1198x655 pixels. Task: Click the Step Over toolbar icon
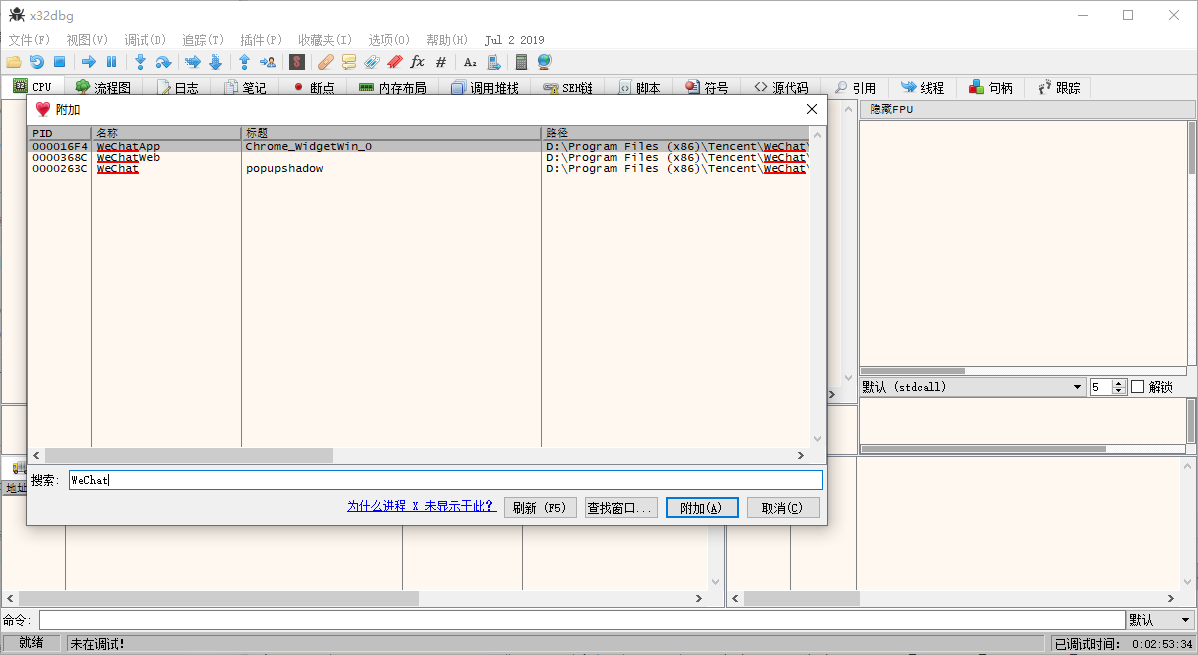(163, 62)
